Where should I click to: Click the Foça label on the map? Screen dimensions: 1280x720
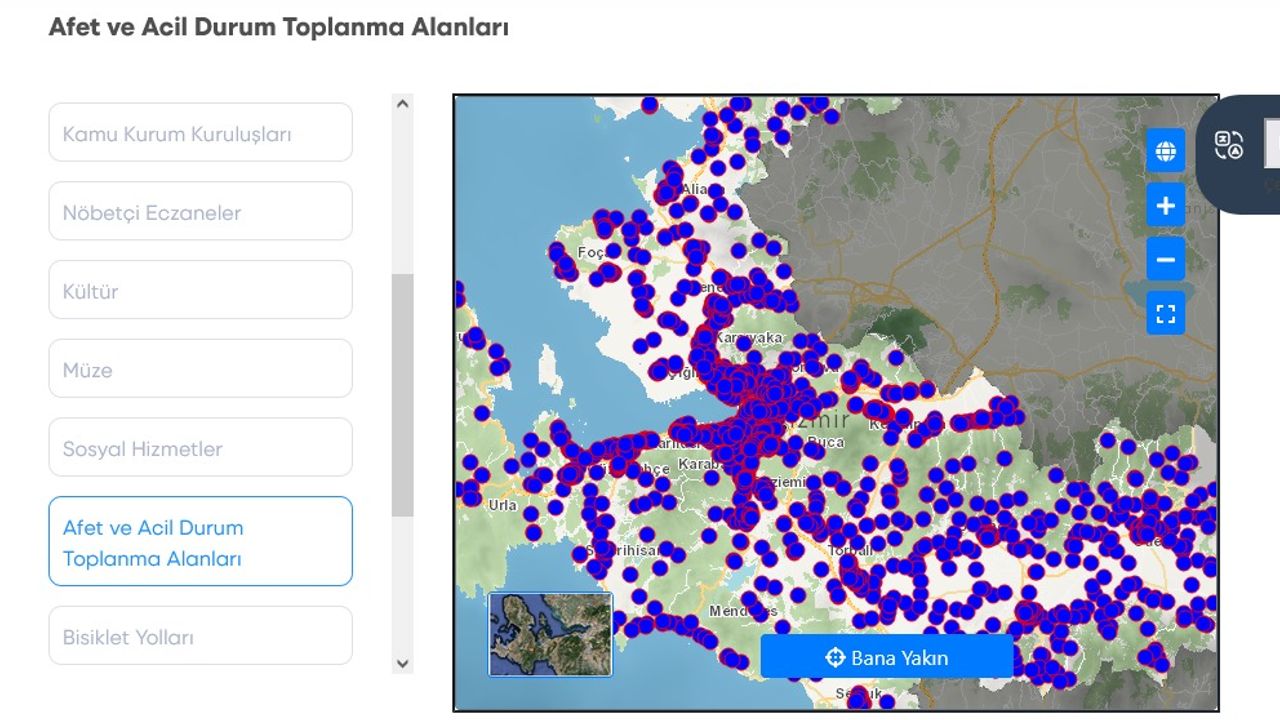click(590, 253)
